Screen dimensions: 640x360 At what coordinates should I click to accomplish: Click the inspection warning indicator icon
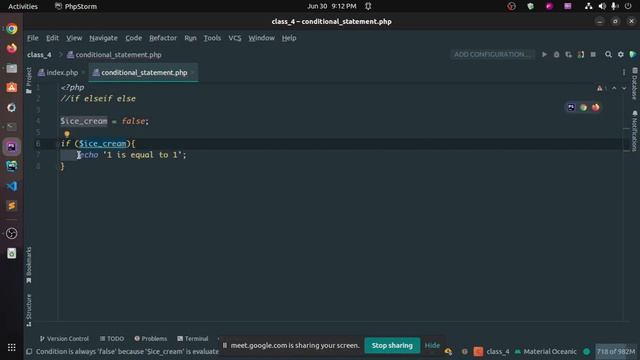600,88
